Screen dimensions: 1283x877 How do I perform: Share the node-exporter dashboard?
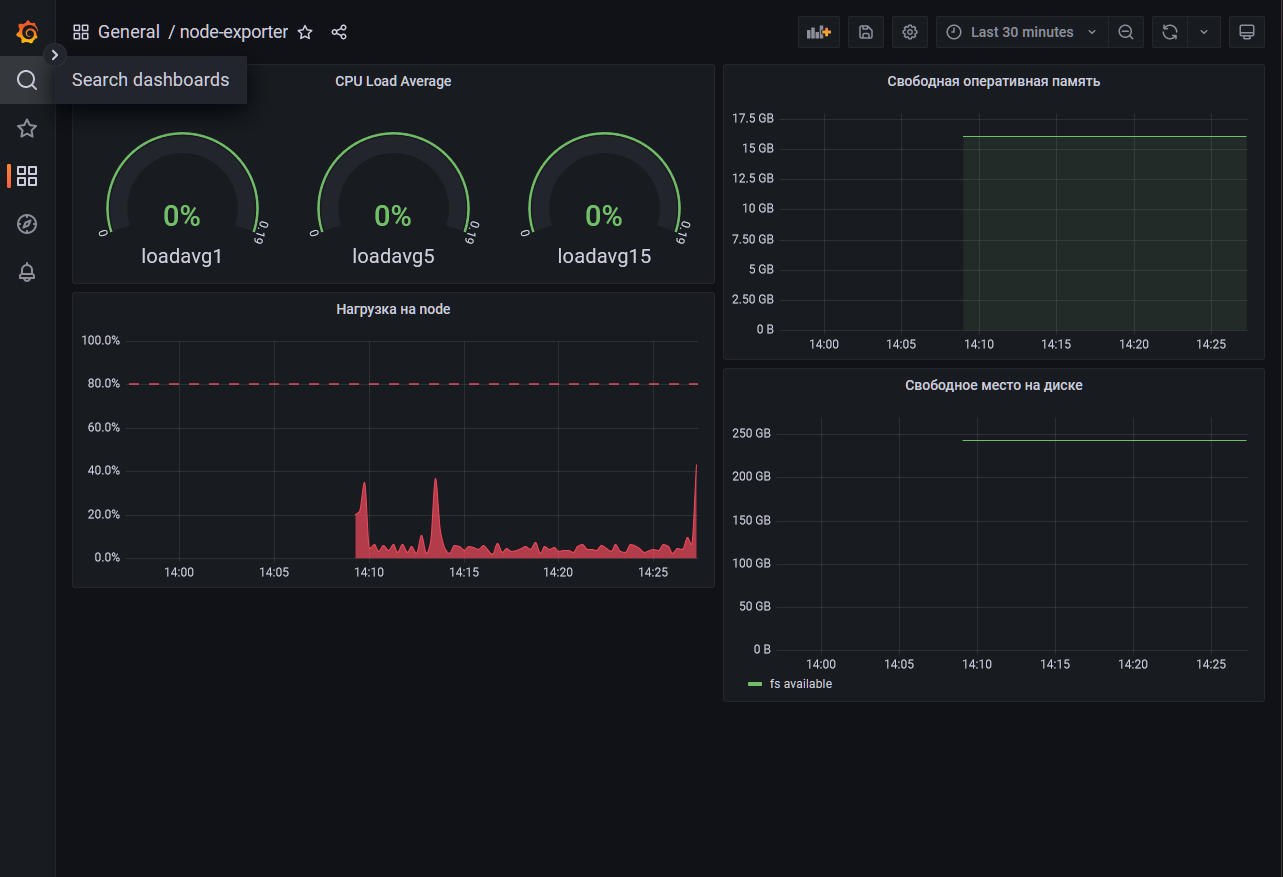tap(339, 31)
